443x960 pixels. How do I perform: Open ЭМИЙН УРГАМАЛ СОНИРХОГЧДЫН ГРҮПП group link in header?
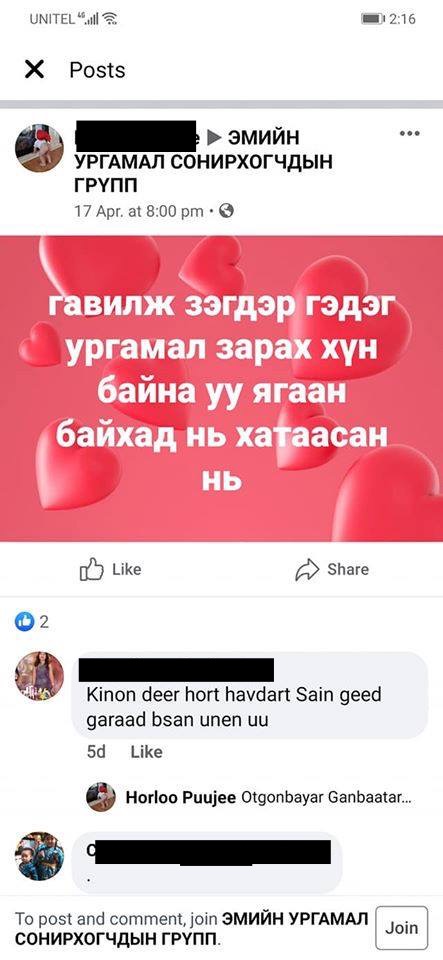tap(204, 160)
